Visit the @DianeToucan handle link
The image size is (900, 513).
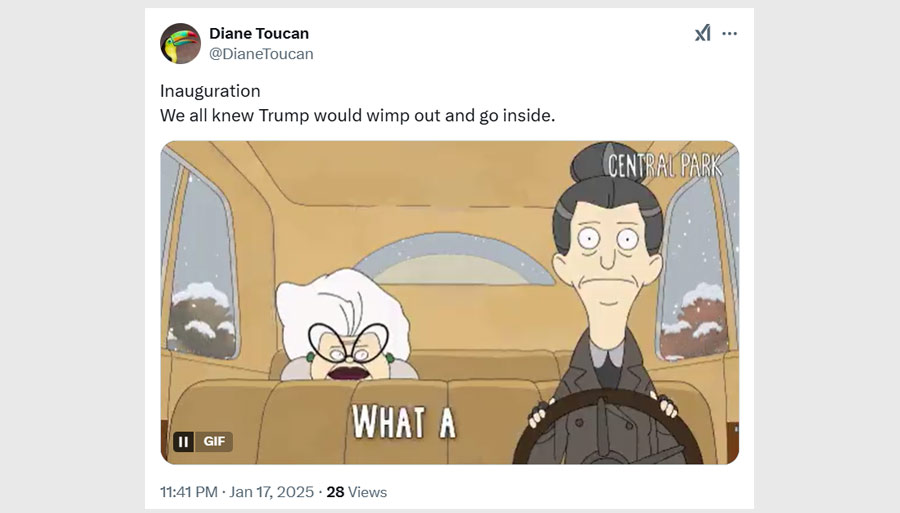[261, 54]
